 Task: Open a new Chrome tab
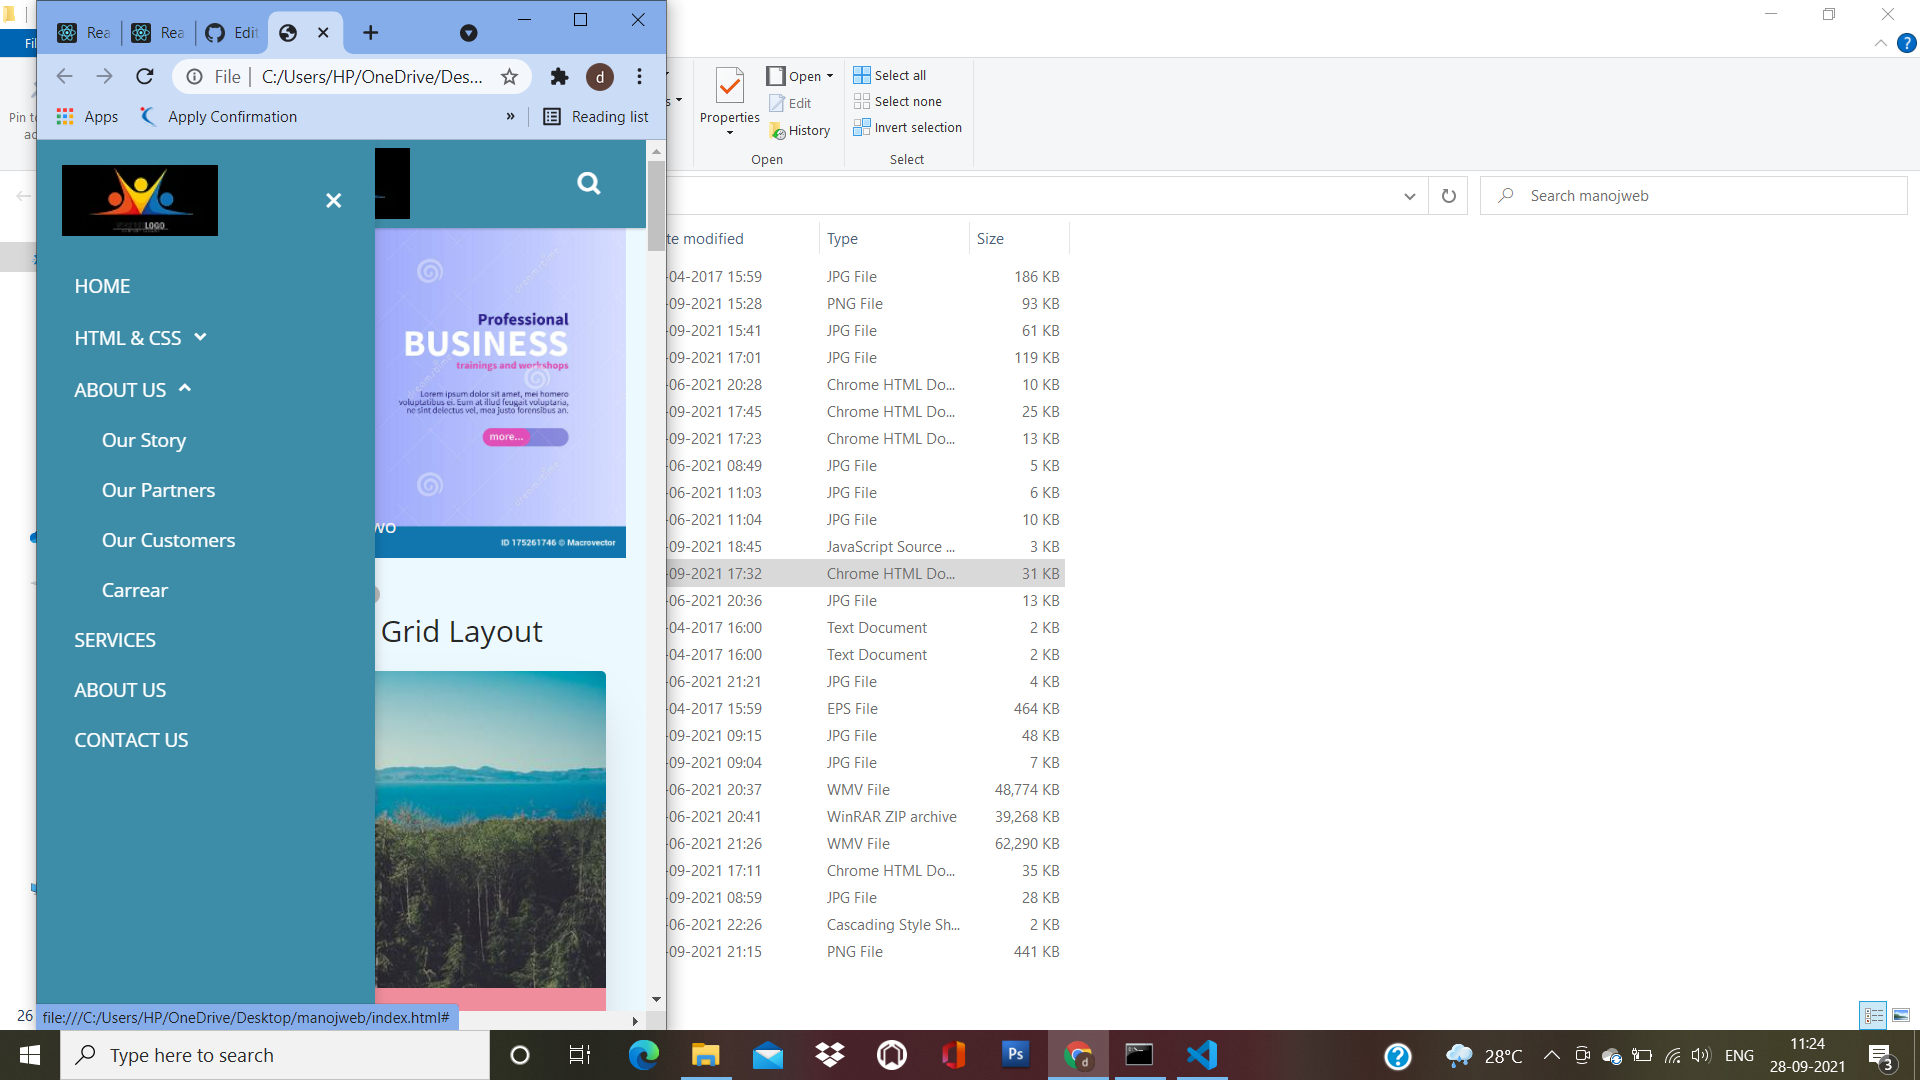pos(371,33)
